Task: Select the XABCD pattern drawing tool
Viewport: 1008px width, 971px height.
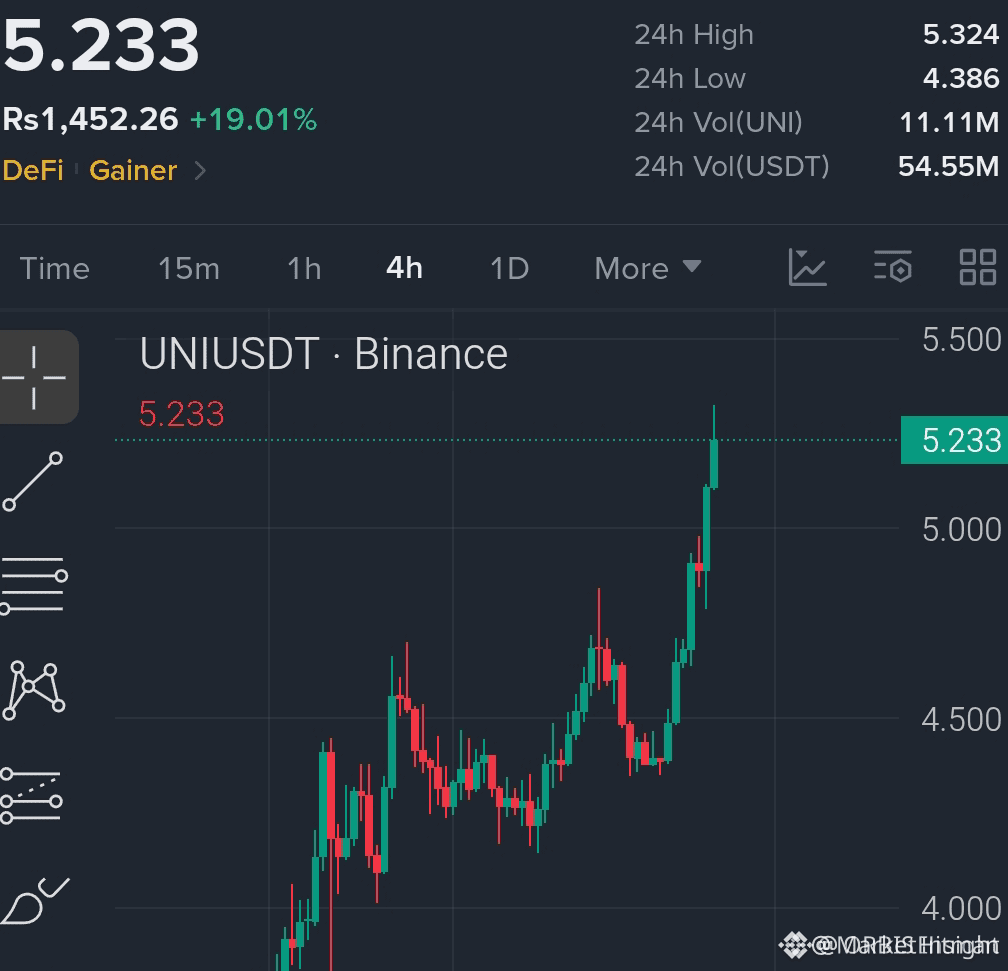Action: point(33,690)
